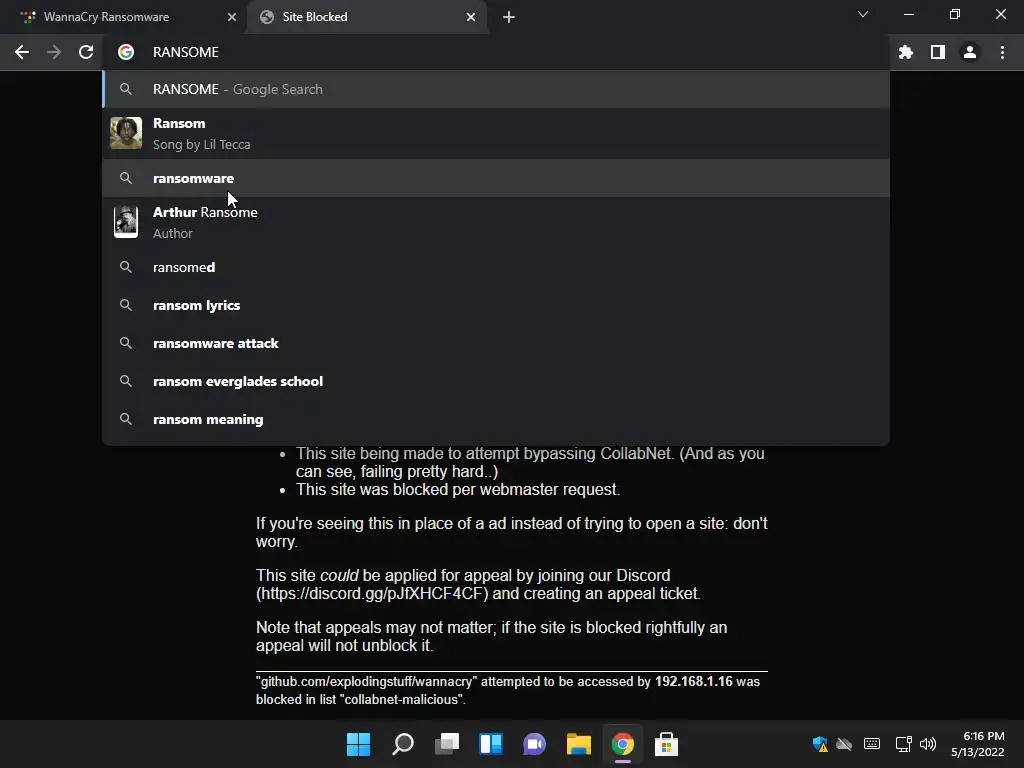Open the Chrome profile menu

pos(970,52)
